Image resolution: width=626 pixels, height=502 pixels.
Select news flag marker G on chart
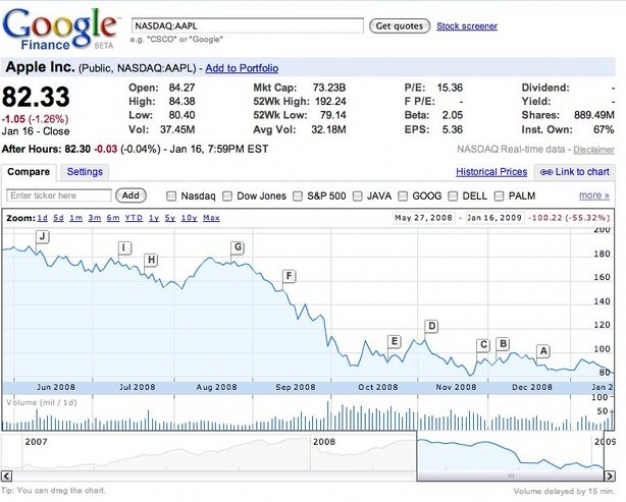point(237,247)
